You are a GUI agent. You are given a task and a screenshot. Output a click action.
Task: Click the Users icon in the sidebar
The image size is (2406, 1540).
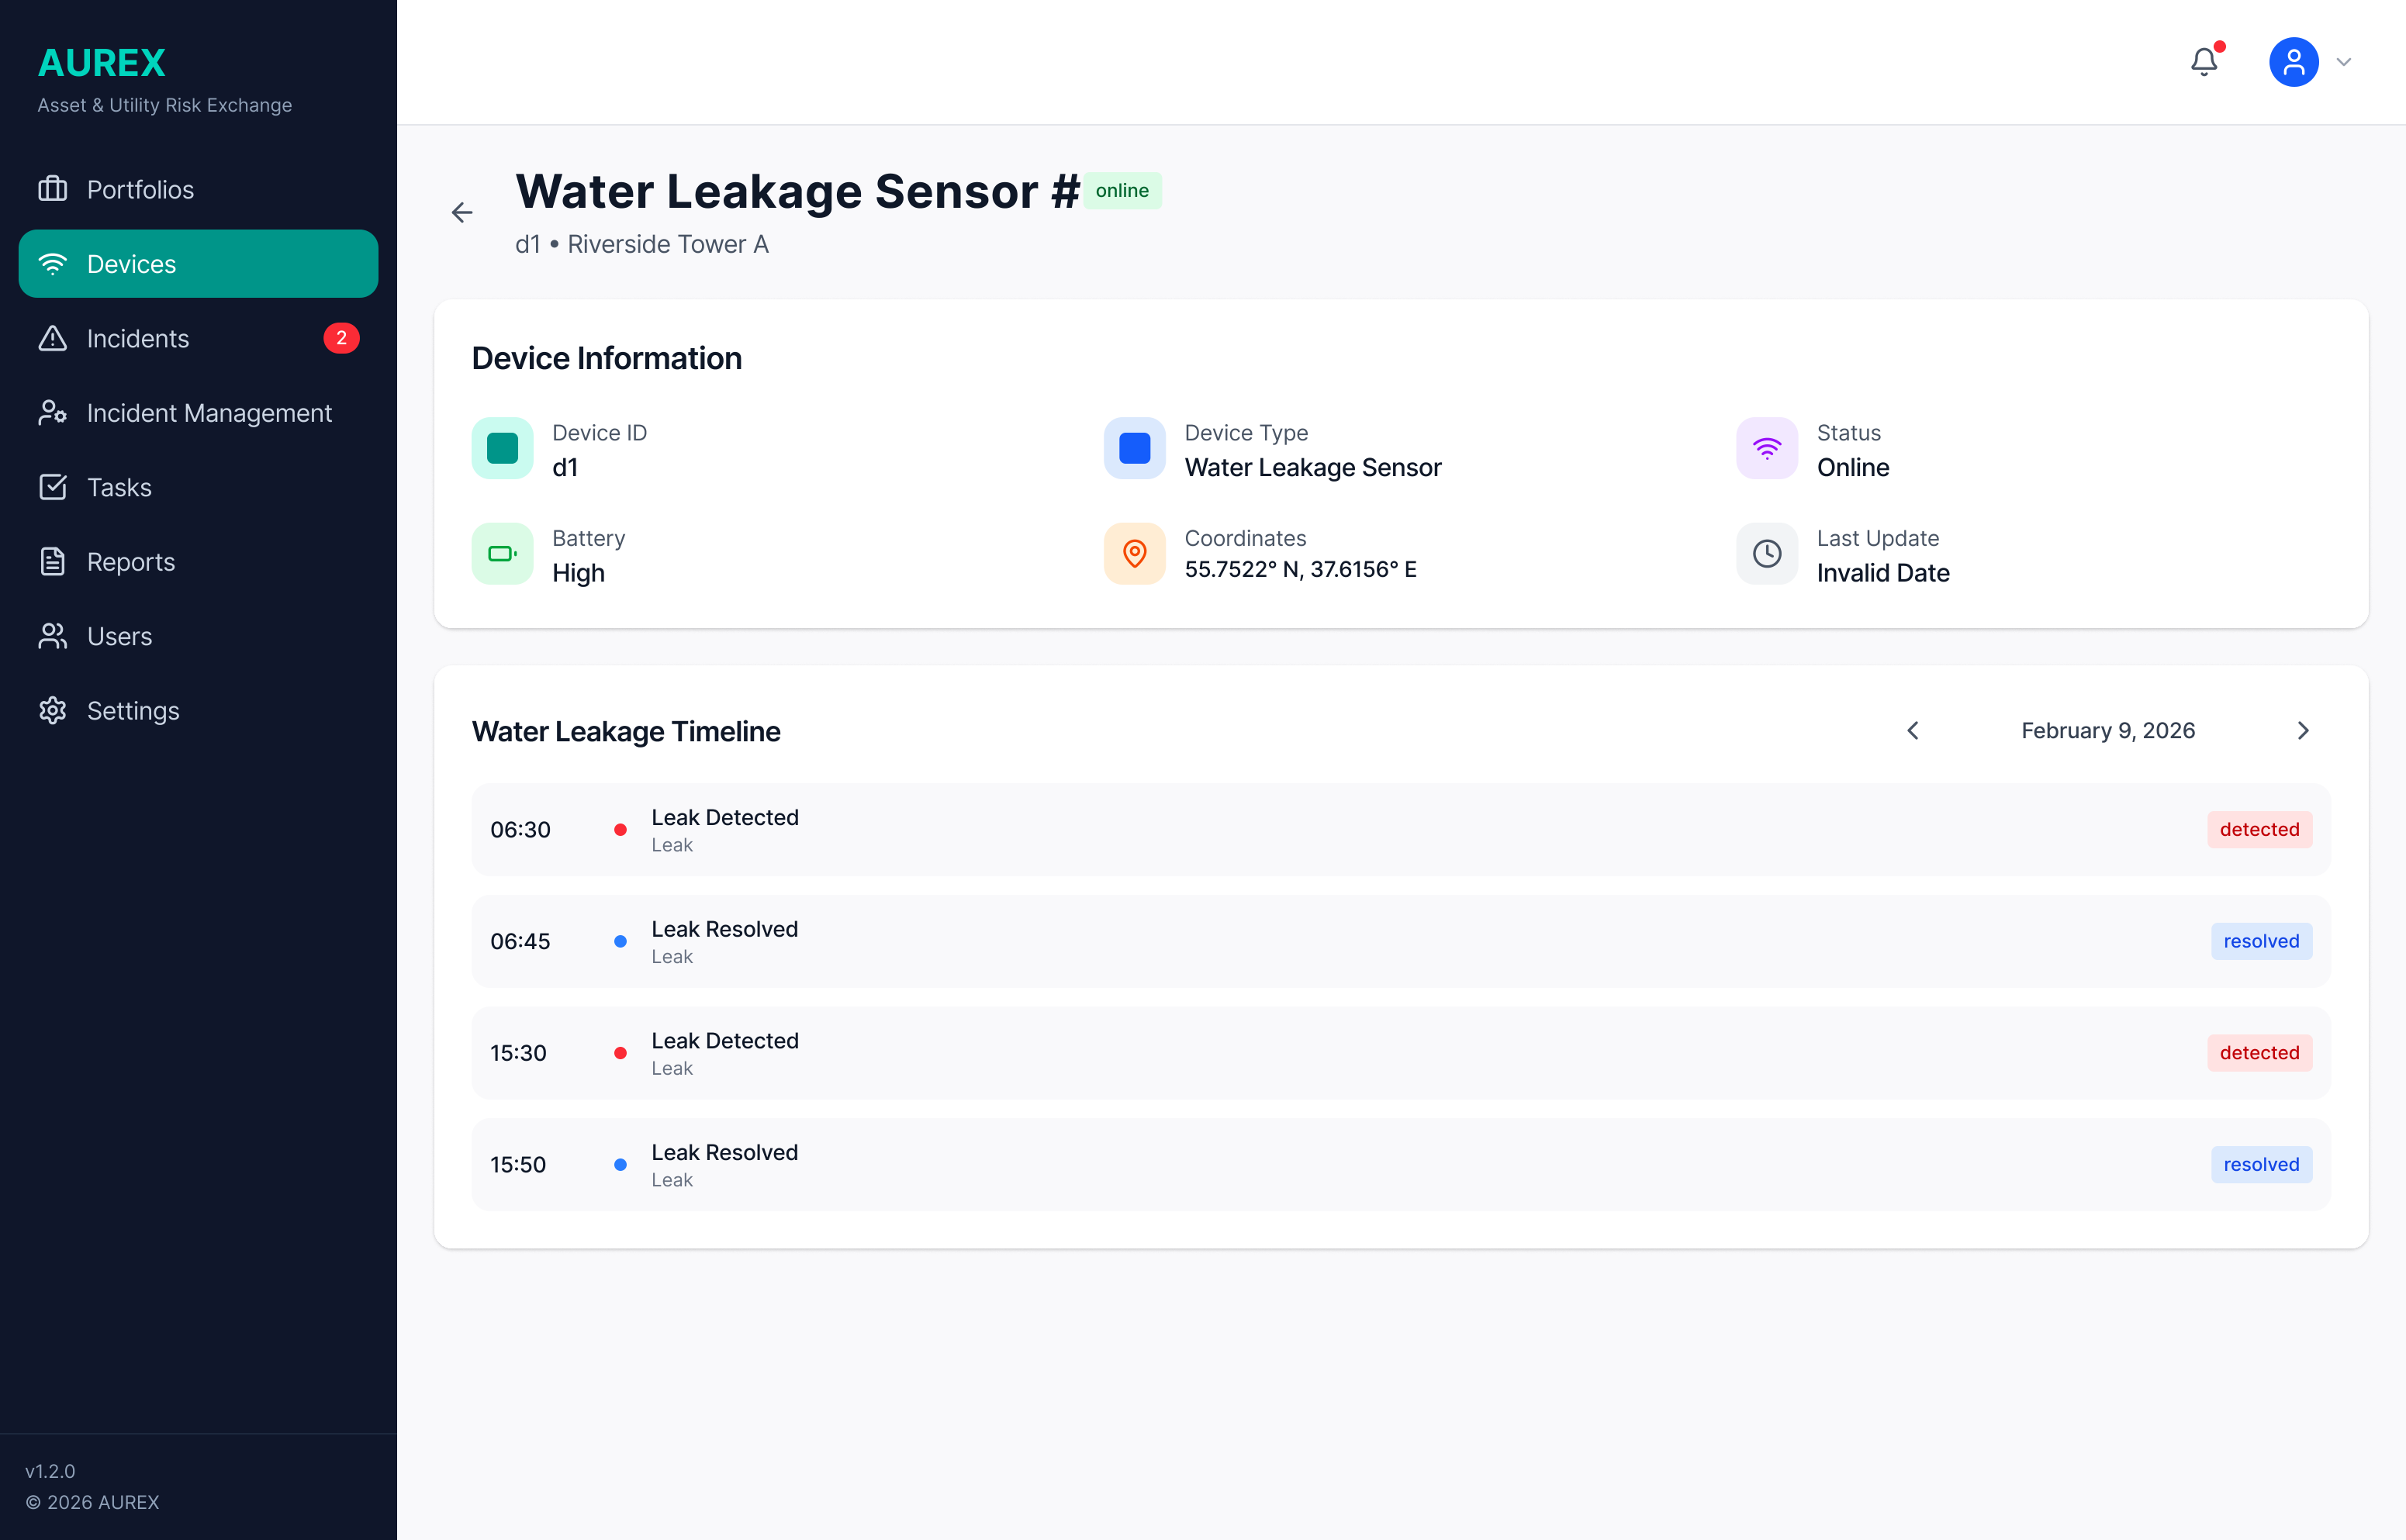coord(52,636)
